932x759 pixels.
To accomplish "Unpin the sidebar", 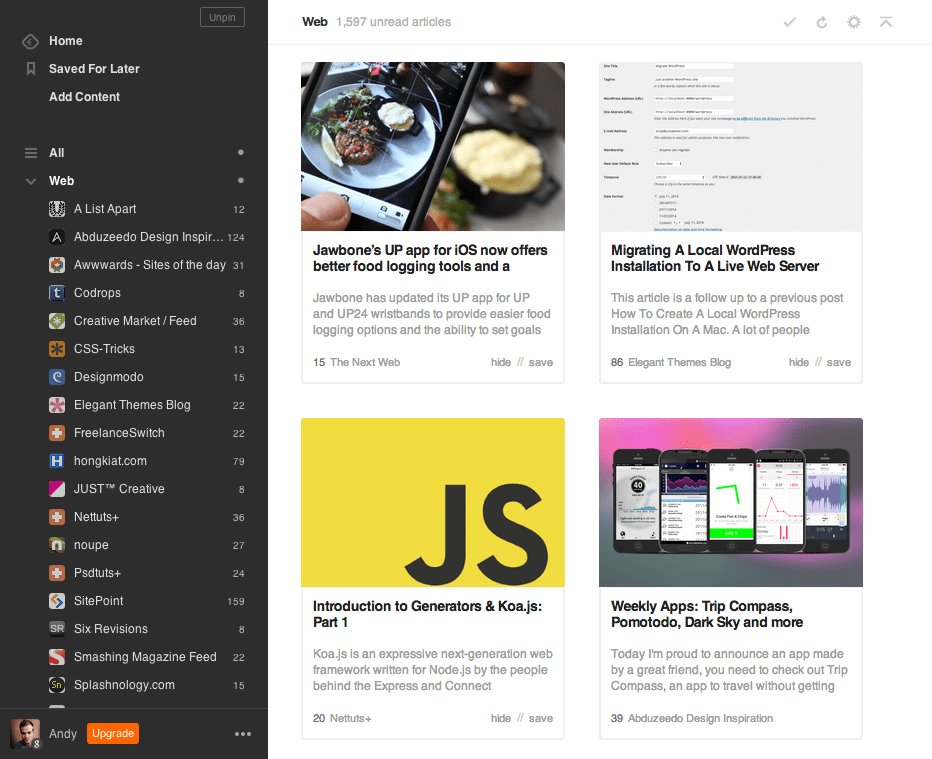I will [x=222, y=16].
